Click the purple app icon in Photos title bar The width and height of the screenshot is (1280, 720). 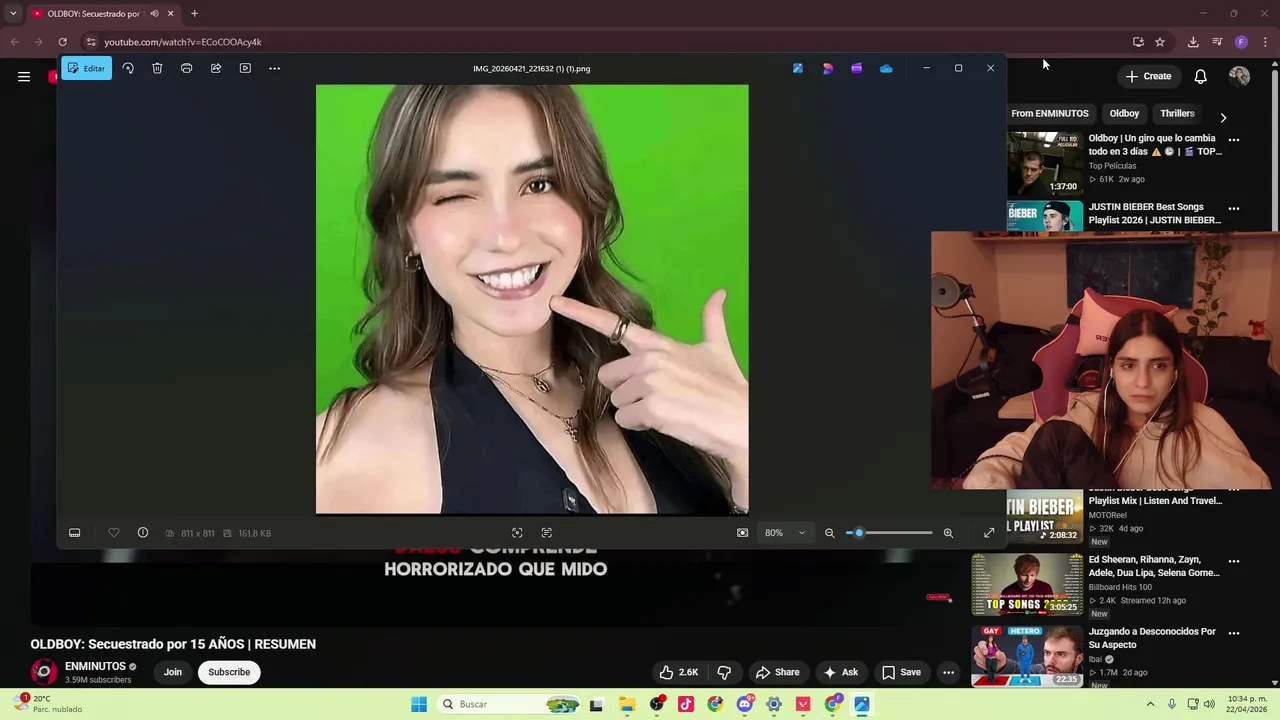pos(856,68)
